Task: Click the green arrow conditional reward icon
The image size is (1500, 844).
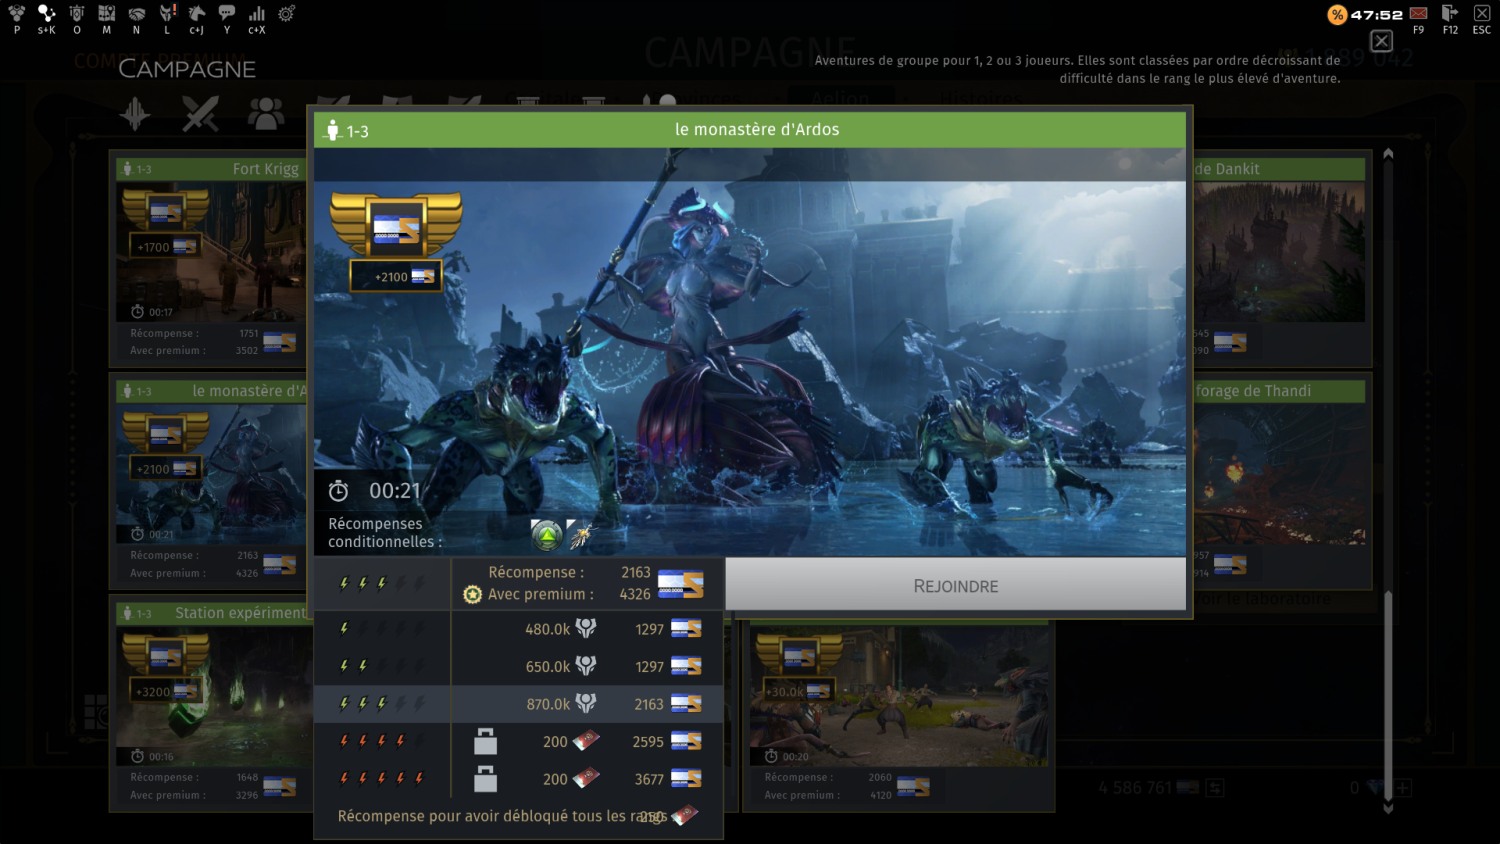Action: click(546, 536)
